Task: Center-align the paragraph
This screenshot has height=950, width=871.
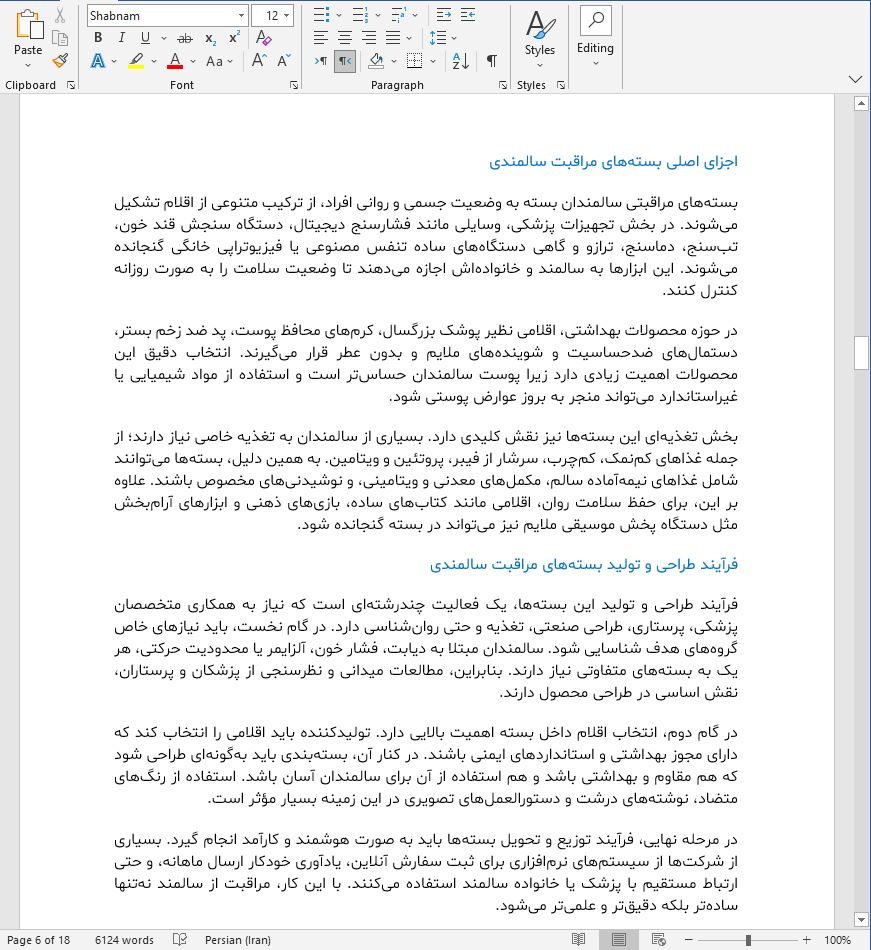Action: tap(345, 38)
